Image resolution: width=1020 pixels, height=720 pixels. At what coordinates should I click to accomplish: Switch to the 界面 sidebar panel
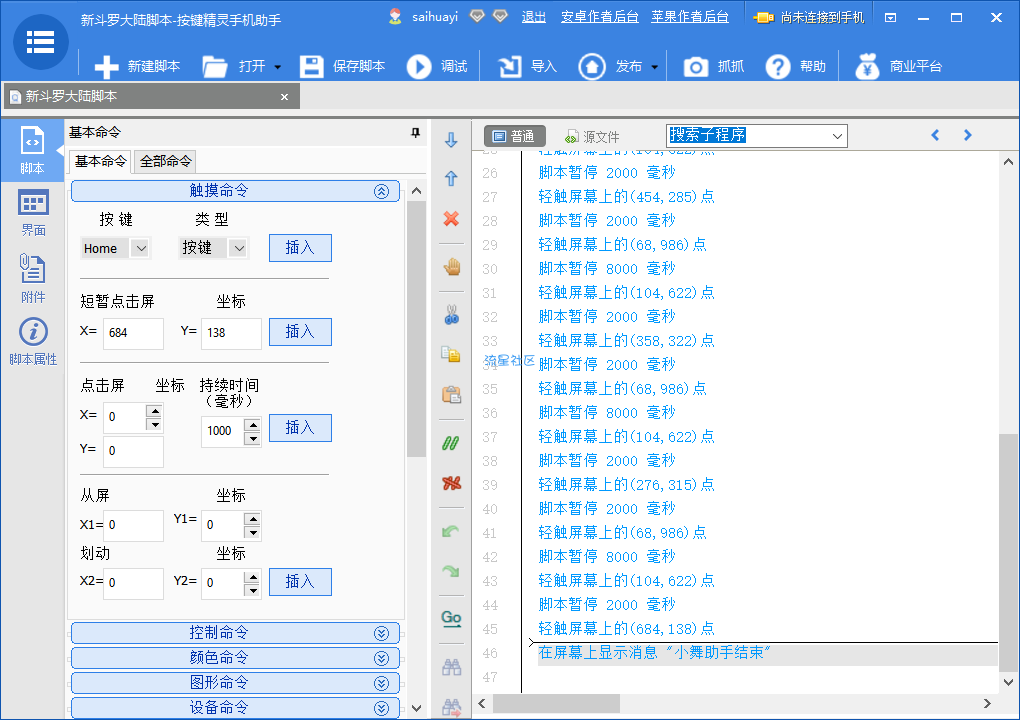(33, 213)
